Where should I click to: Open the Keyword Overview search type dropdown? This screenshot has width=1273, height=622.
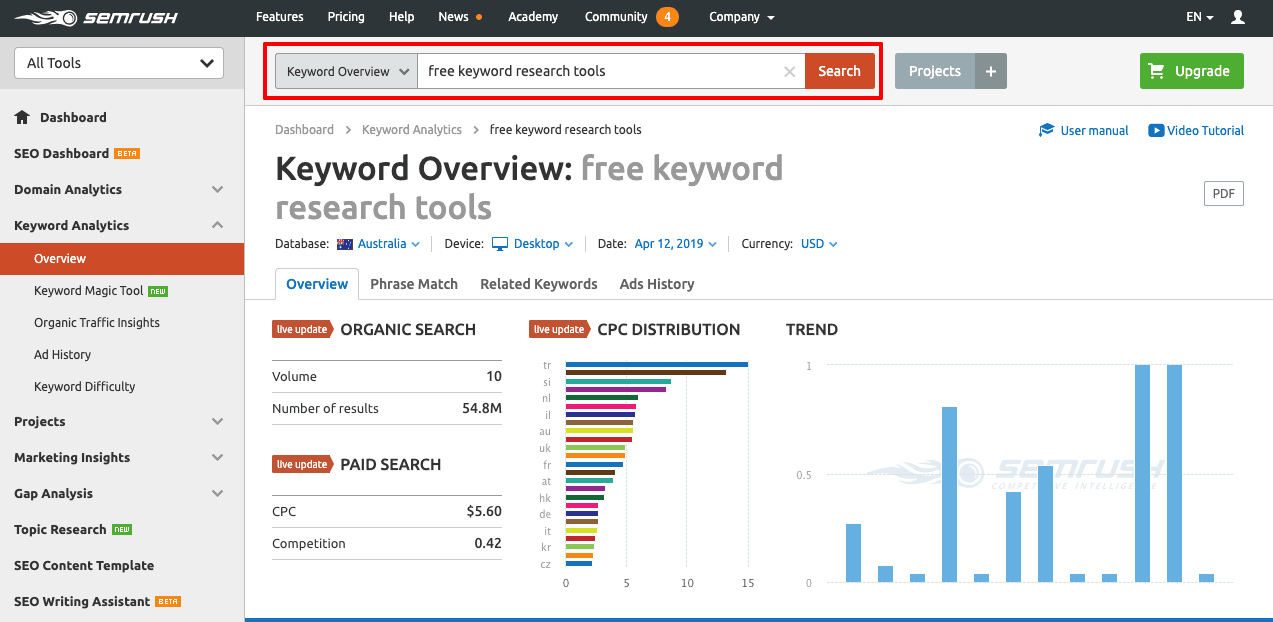point(347,71)
